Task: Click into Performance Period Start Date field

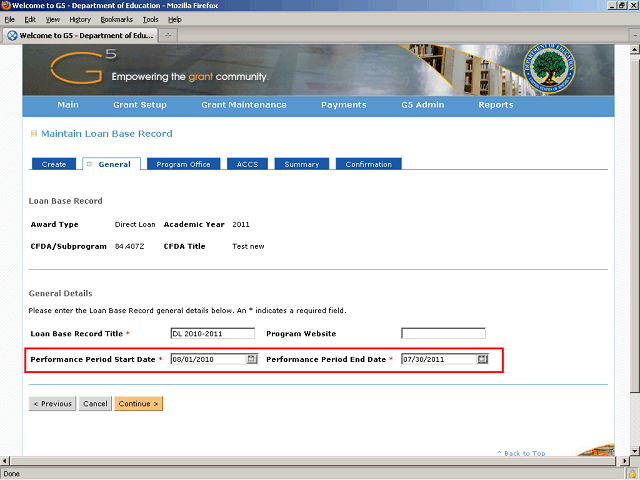Action: click(x=208, y=359)
